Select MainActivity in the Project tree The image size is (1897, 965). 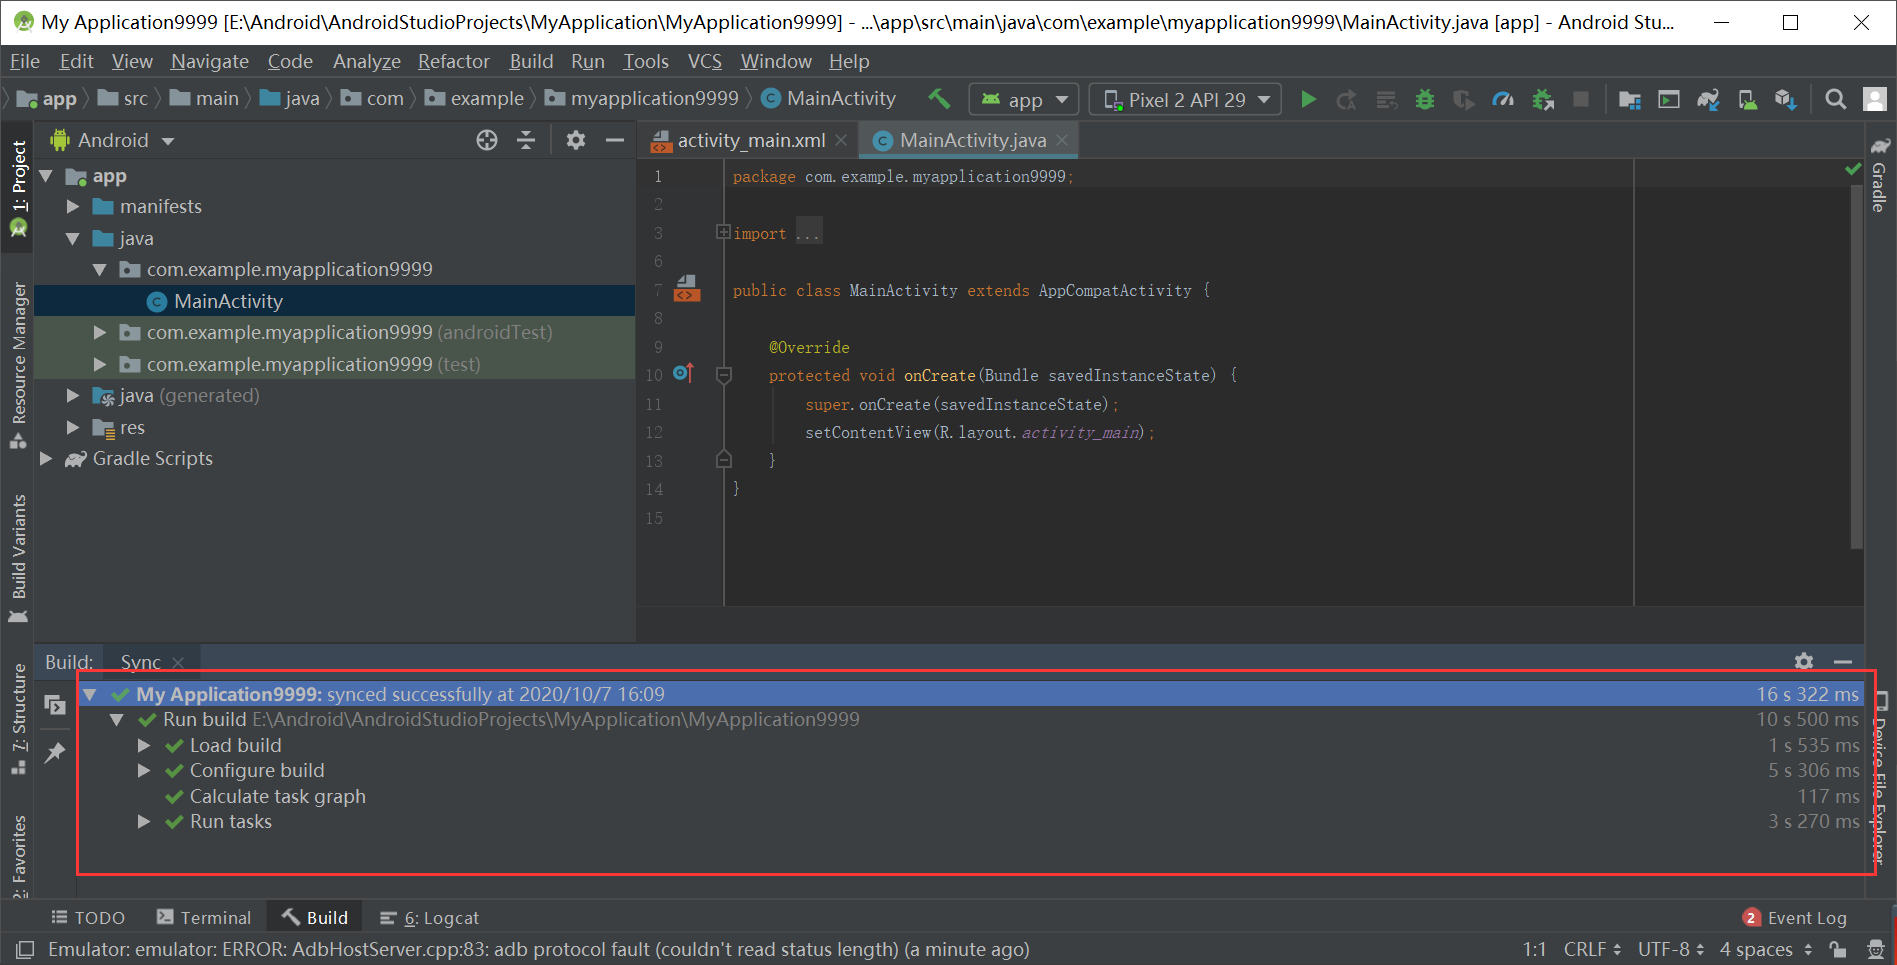coord(227,300)
